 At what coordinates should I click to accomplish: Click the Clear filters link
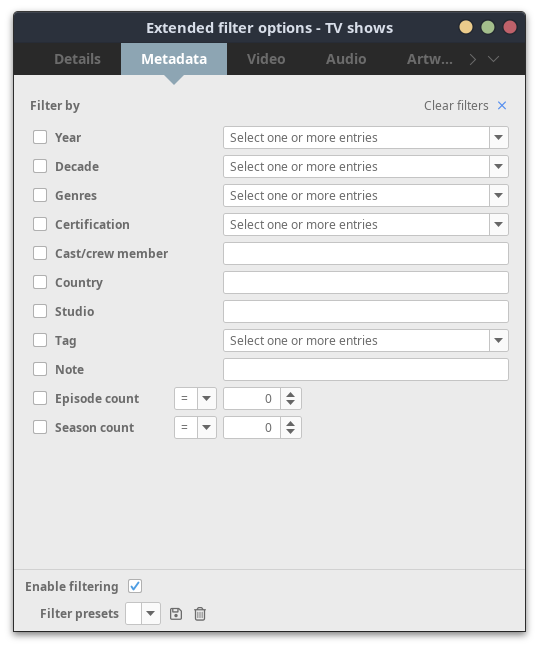coord(456,105)
